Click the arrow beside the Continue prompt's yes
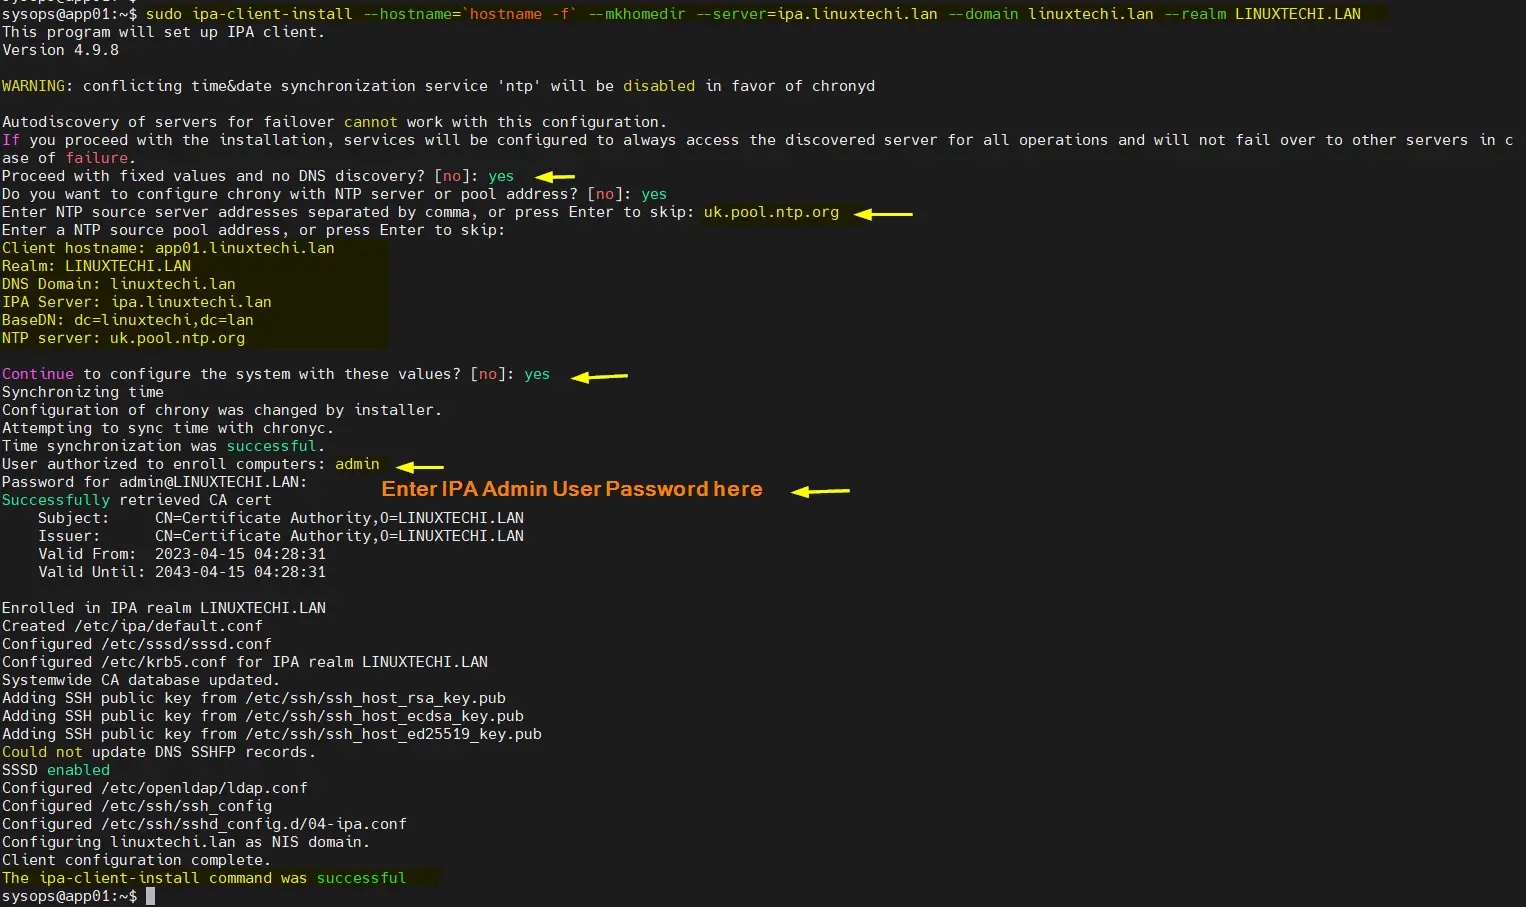The width and height of the screenshot is (1526, 907). 599,376
